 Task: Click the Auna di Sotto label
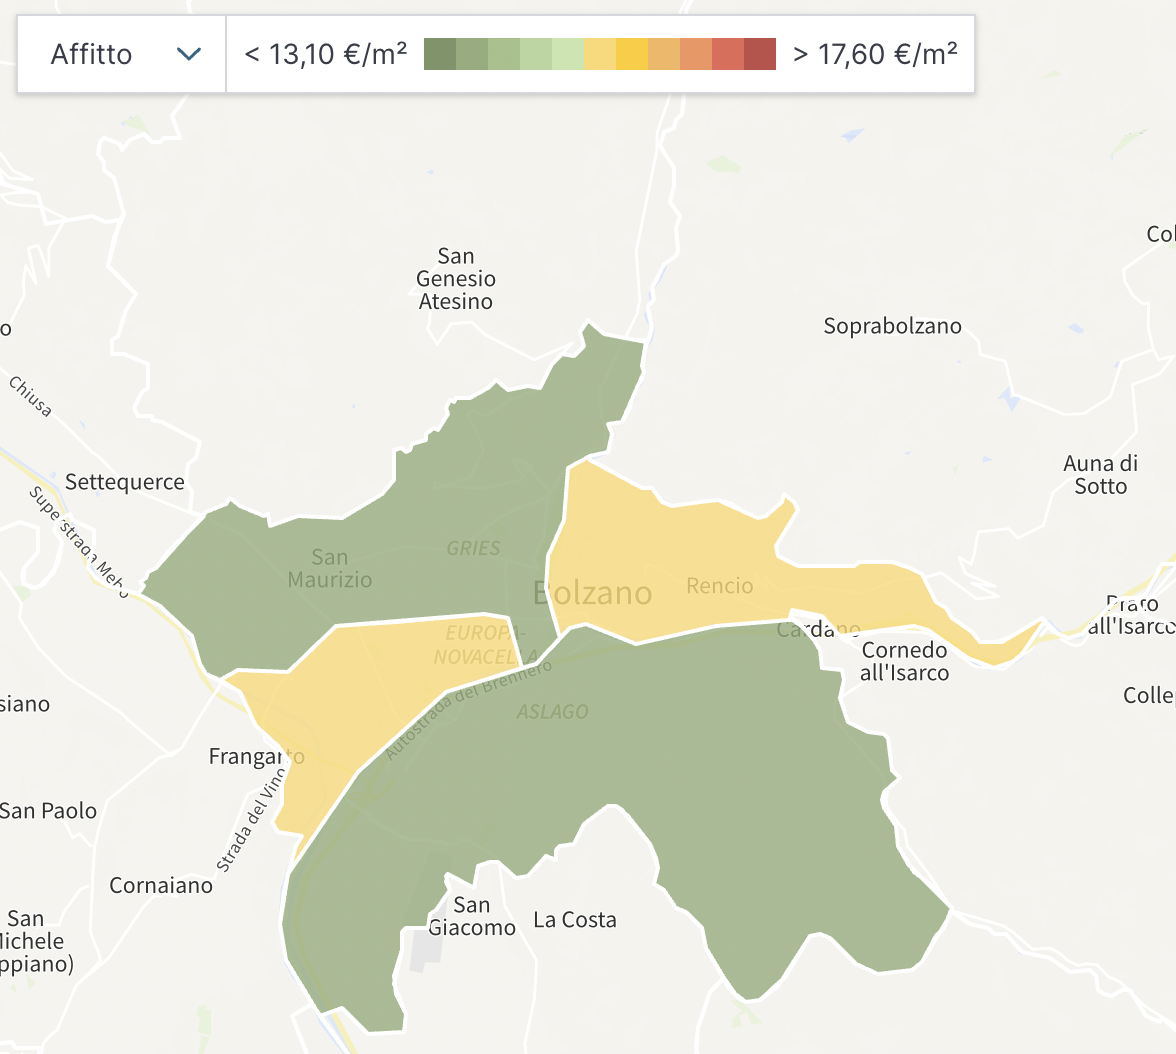pyautogui.click(x=1100, y=475)
